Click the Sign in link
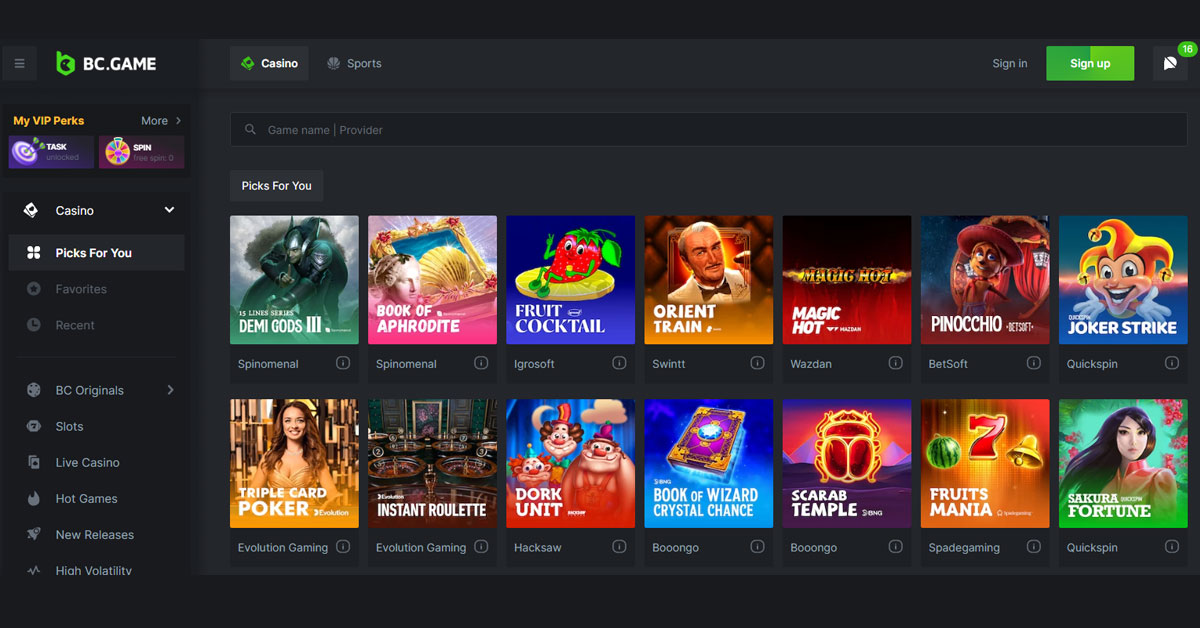Viewport: 1200px width, 628px height. pos(1010,63)
